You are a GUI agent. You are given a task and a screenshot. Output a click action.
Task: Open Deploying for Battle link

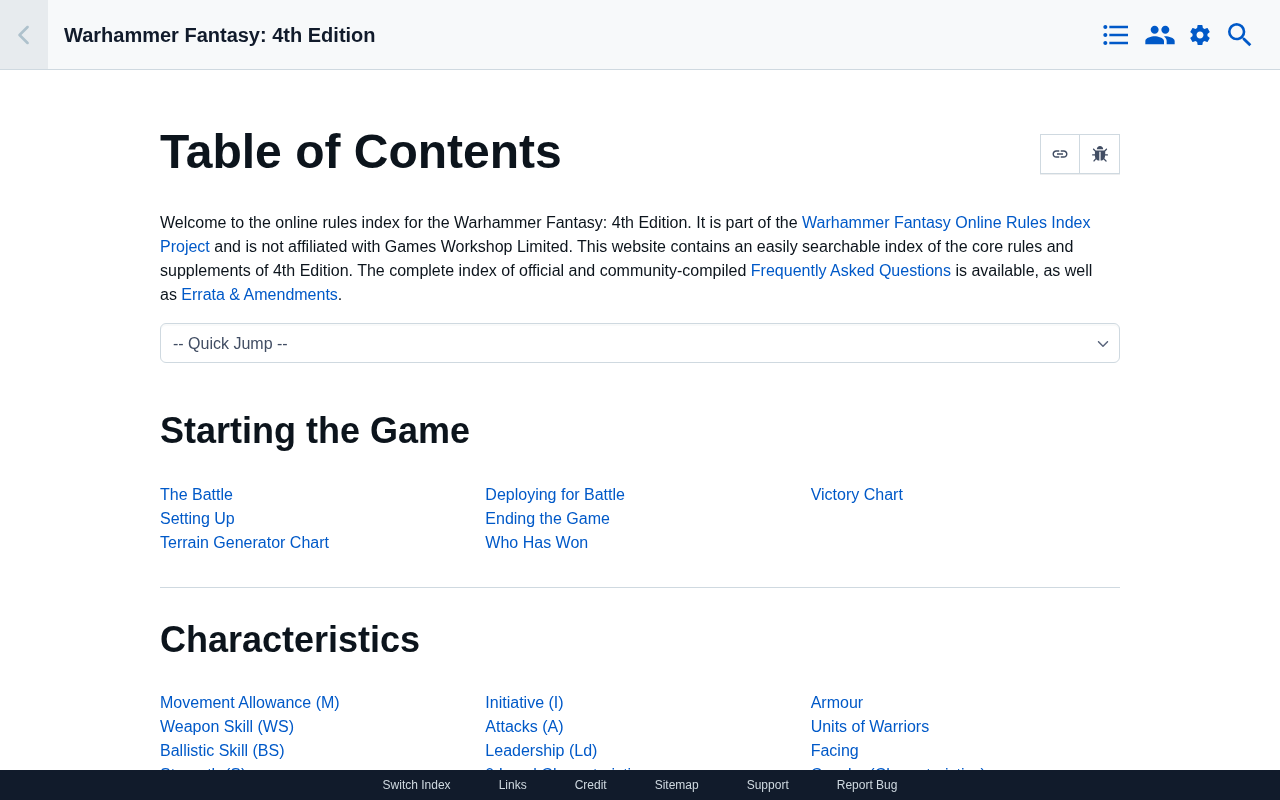[x=555, y=495]
